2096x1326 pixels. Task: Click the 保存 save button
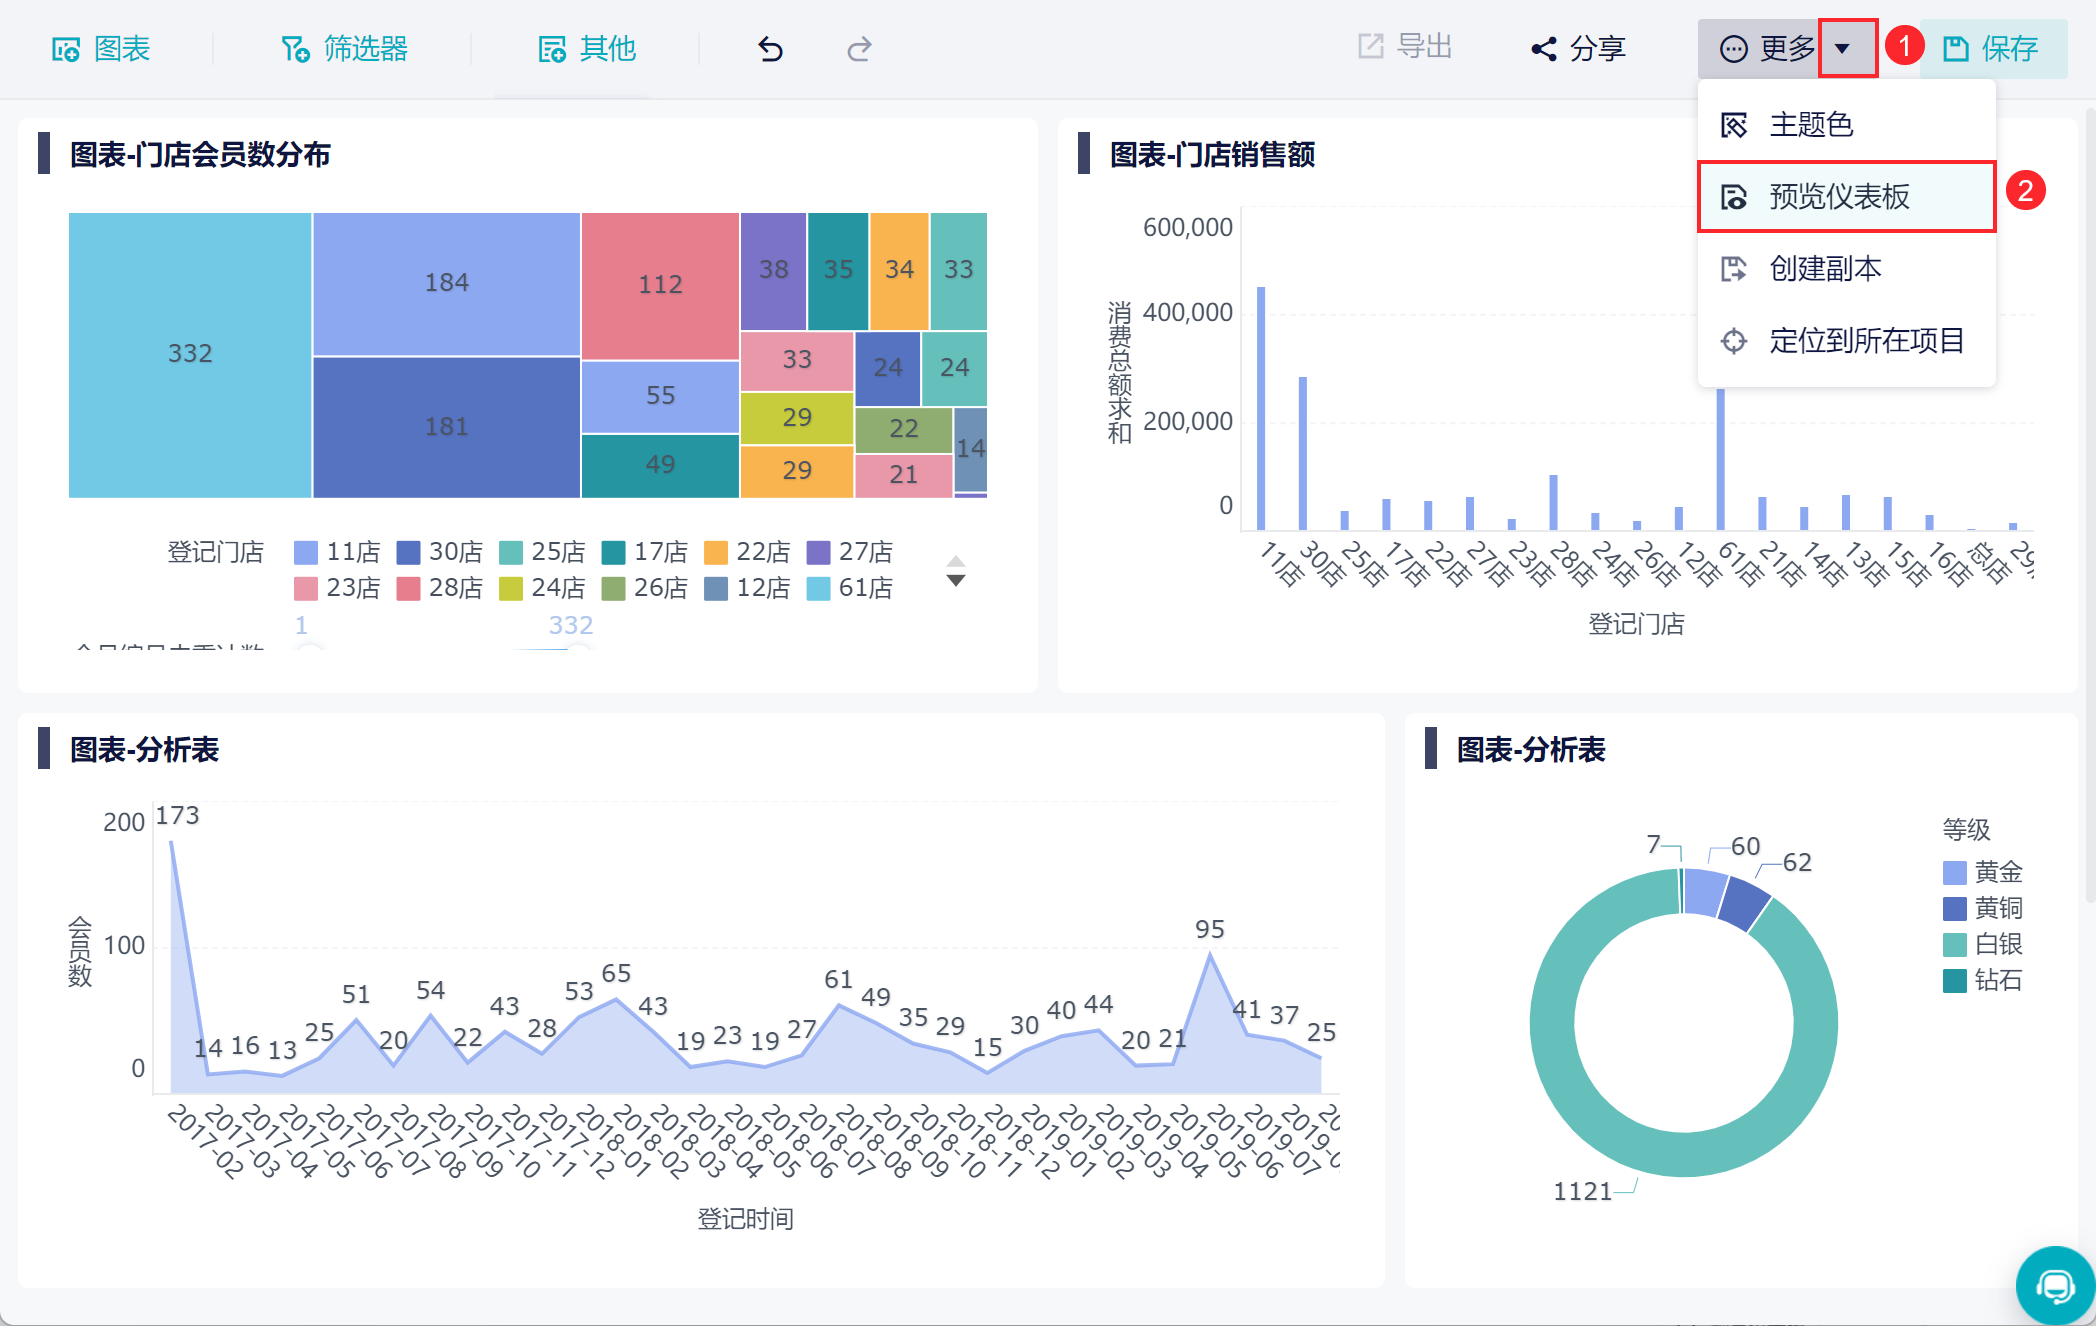tap(1991, 48)
